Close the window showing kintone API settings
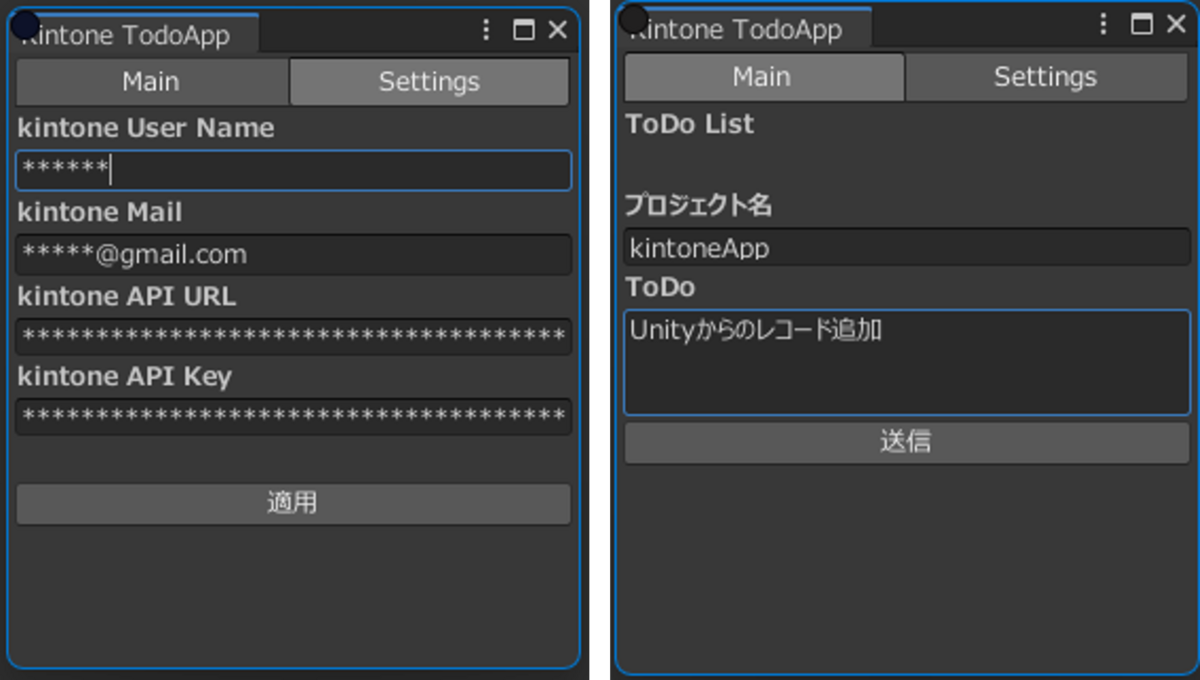 click(558, 31)
